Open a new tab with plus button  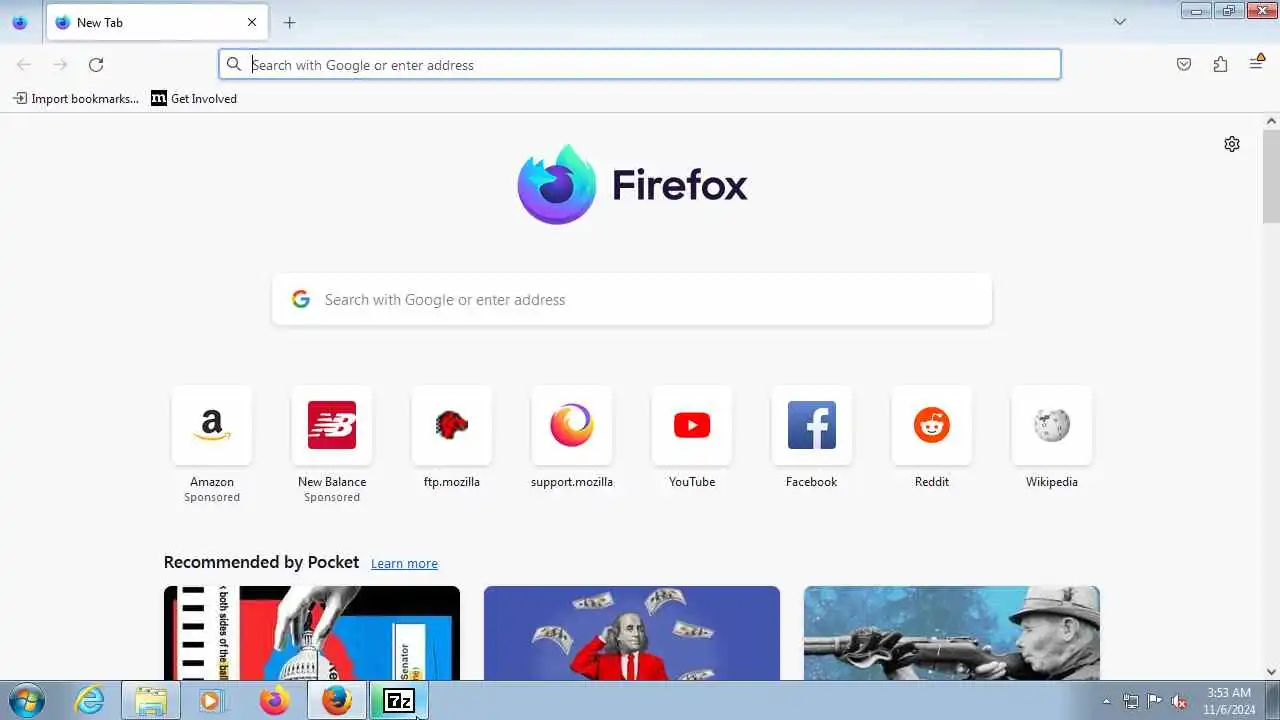point(289,22)
